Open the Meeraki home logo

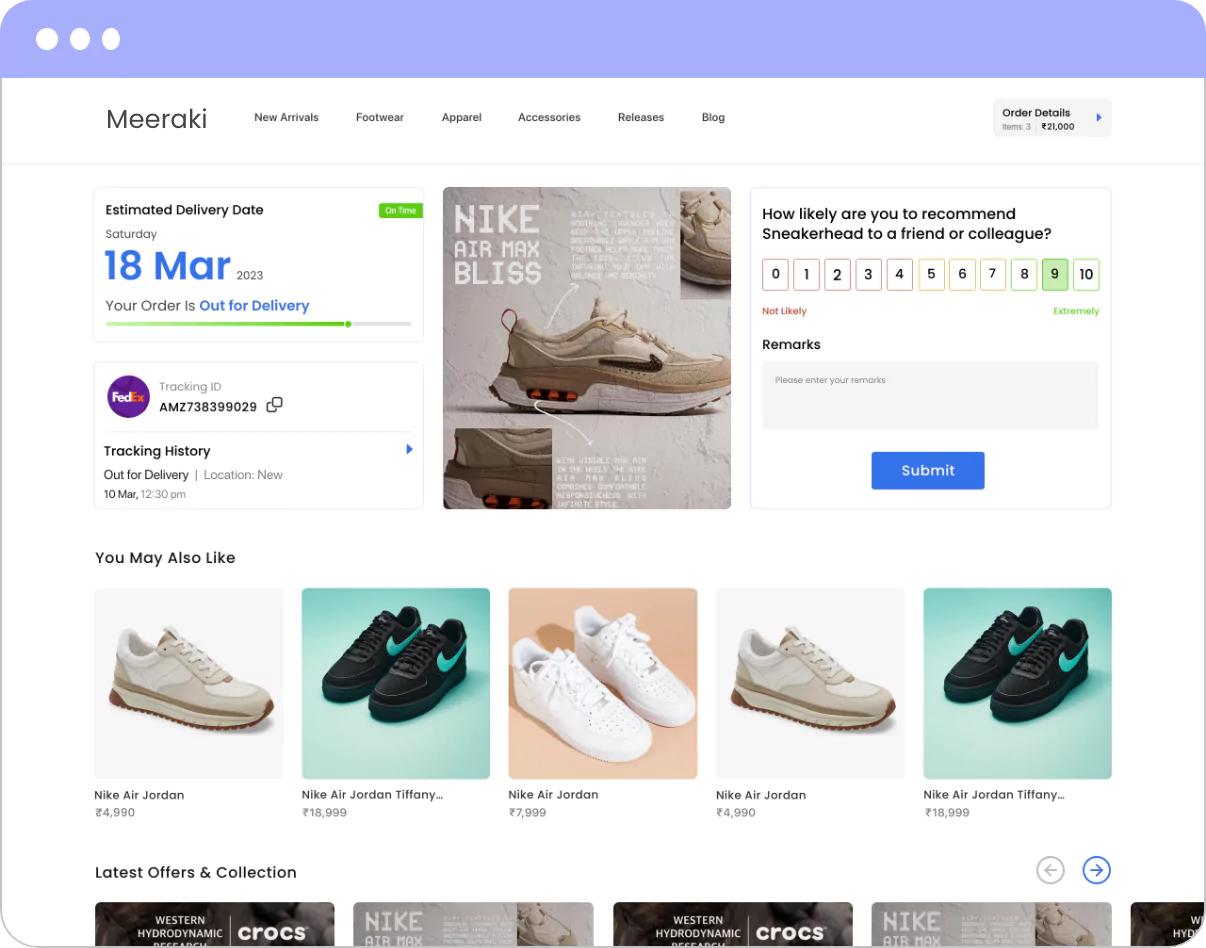[x=157, y=119]
